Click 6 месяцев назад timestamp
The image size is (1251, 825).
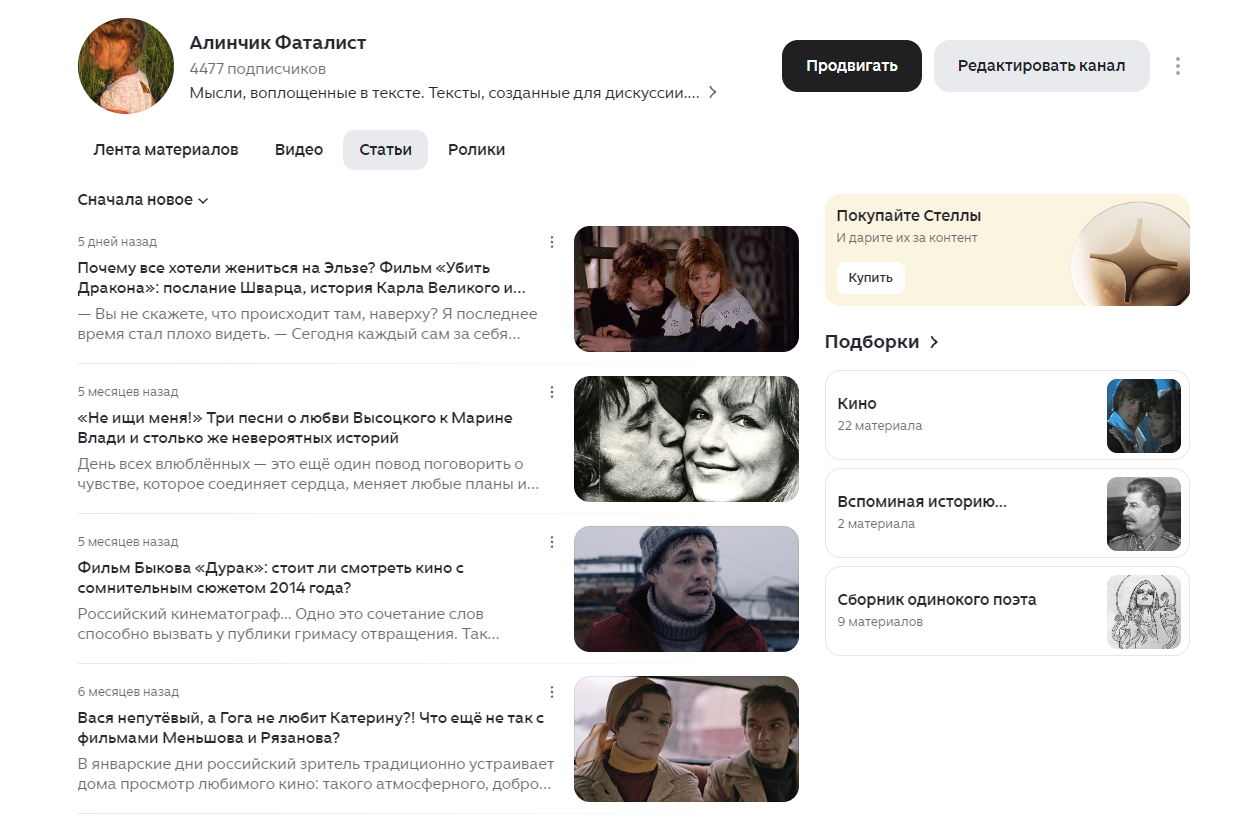click(128, 692)
